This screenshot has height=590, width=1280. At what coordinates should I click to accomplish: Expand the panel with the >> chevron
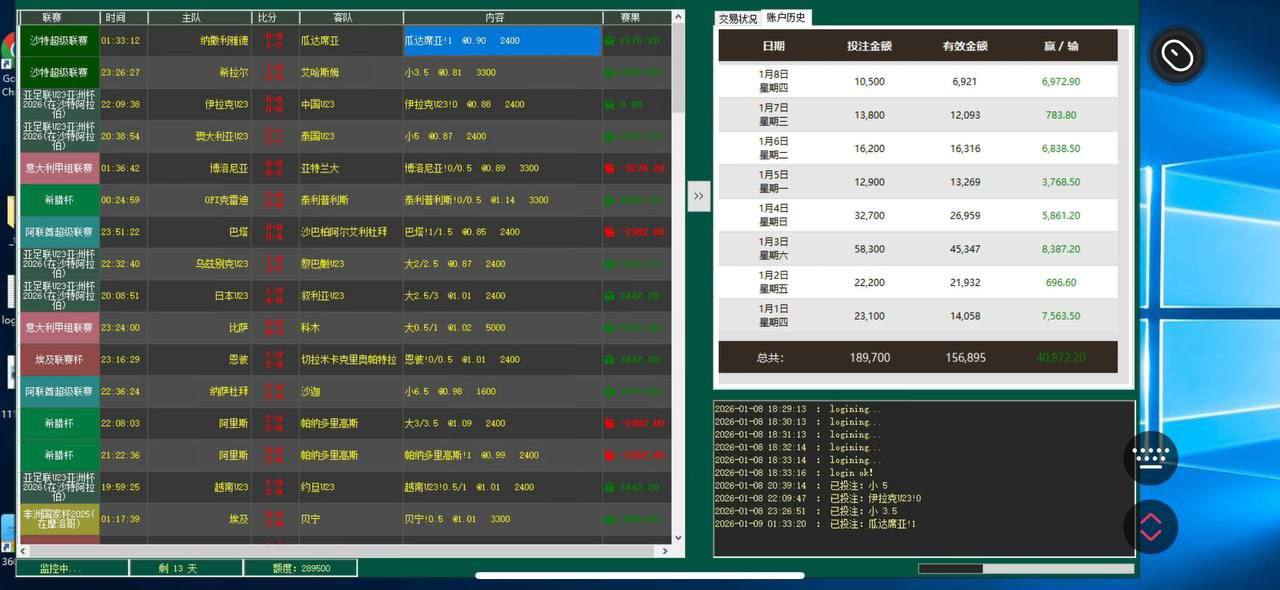tap(698, 196)
